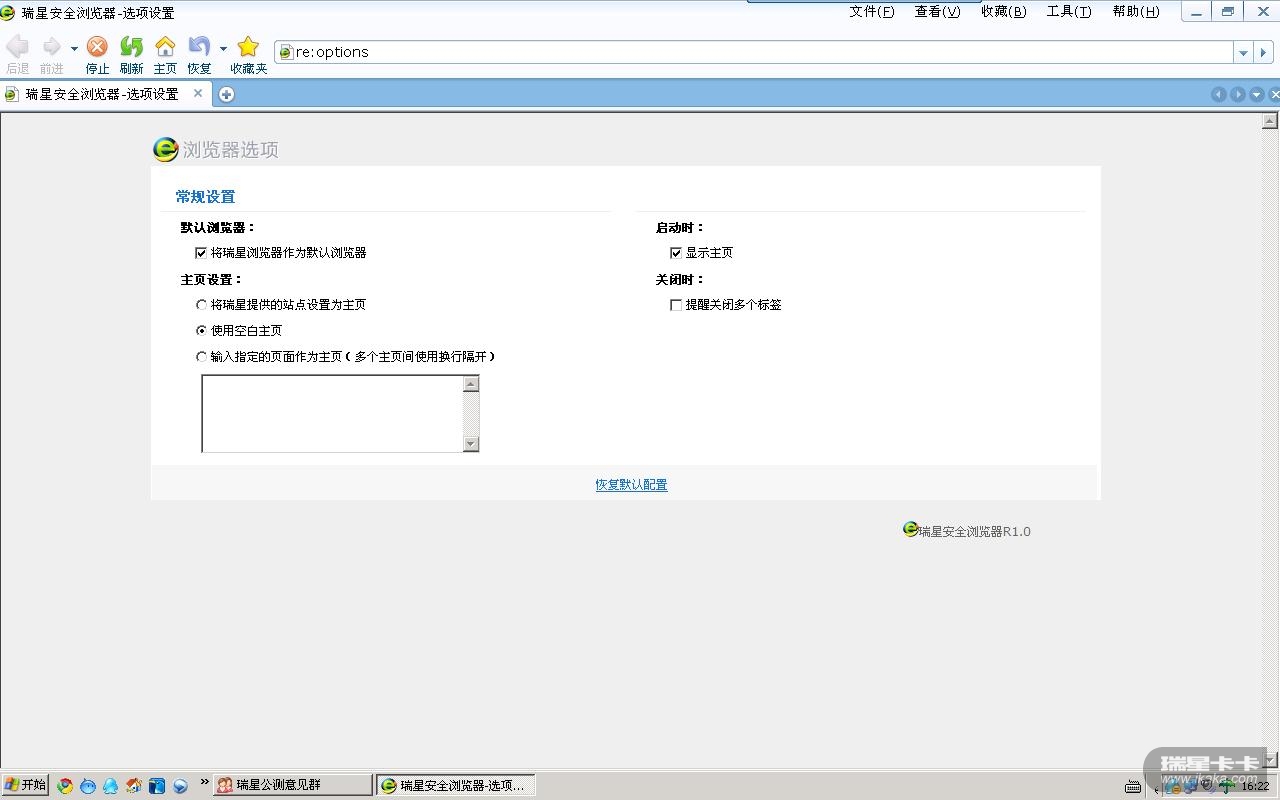Click the page scrollbar up arrow

(x=1270, y=122)
